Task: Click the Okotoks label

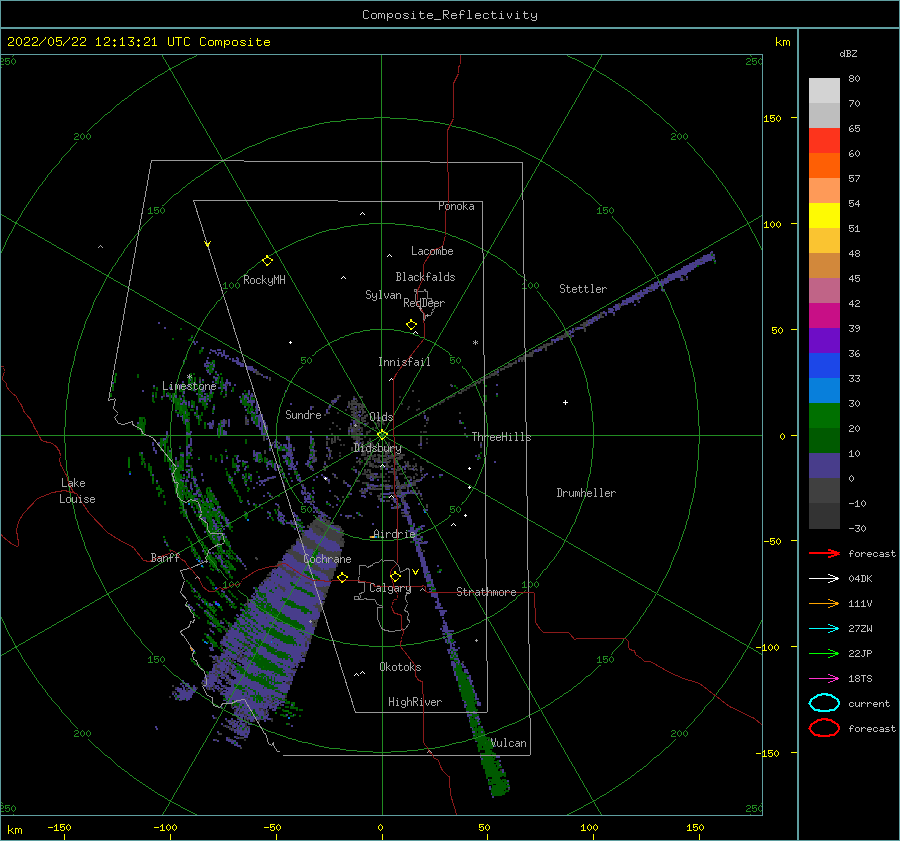Action: point(400,667)
